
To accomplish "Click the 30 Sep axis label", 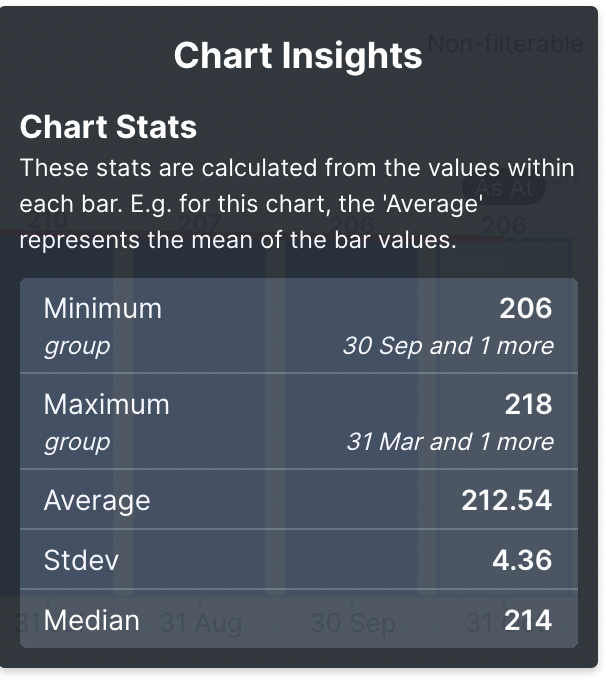I will 352,624.
